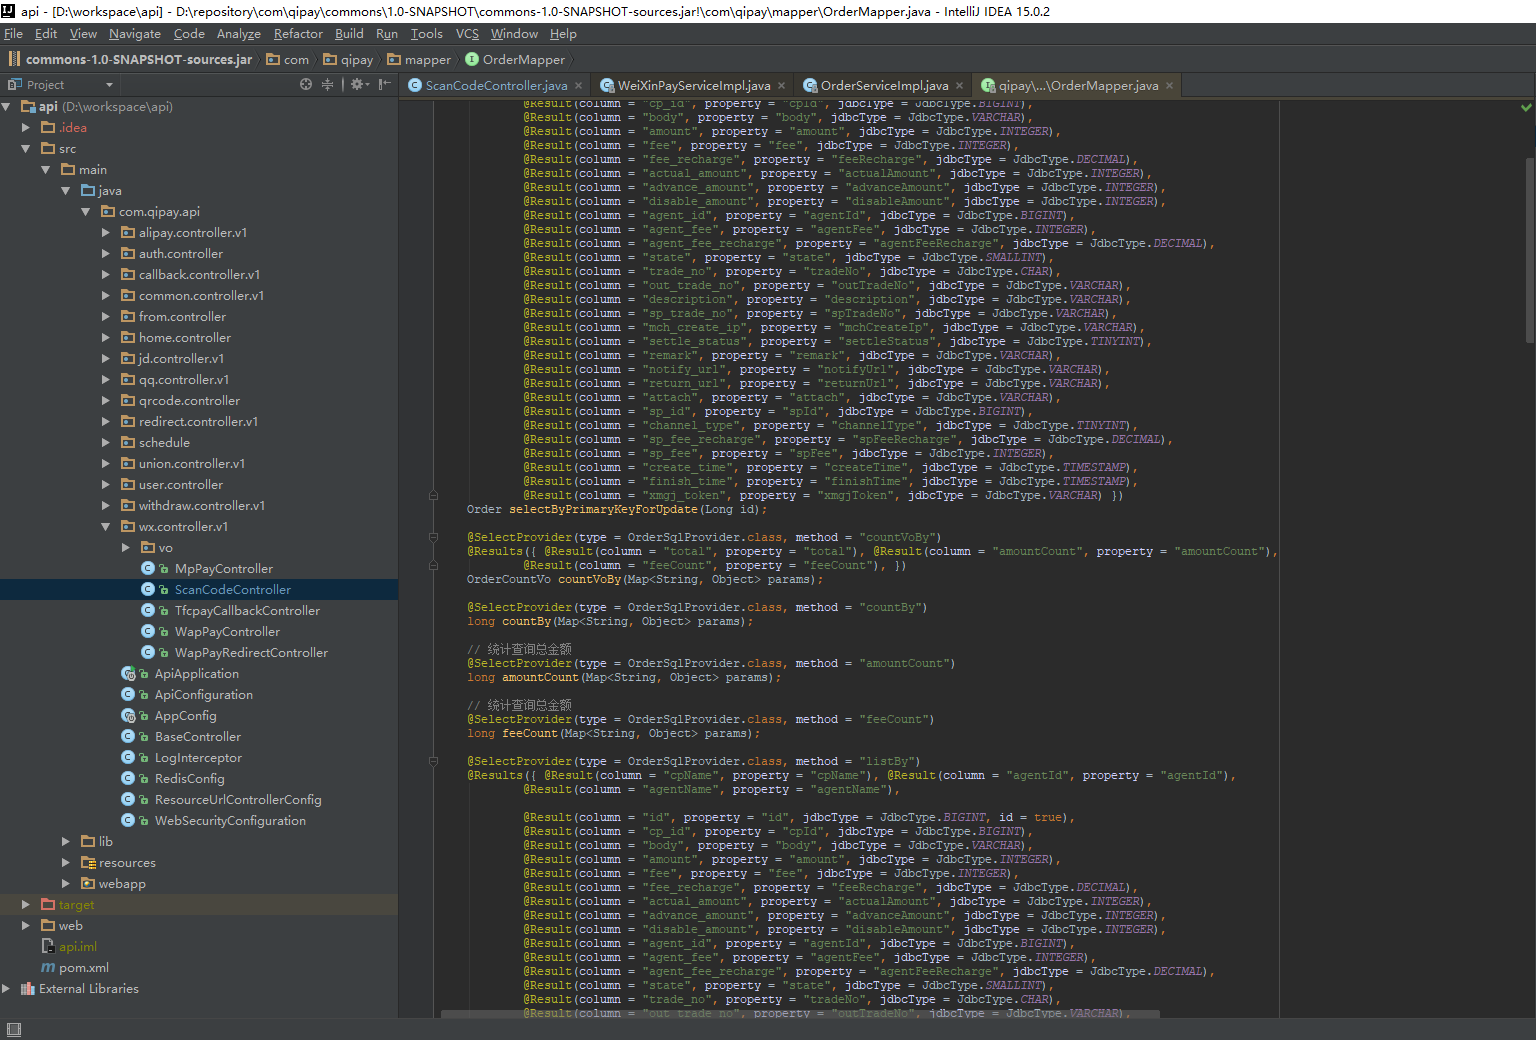Collapse the api project root
The image size is (1536, 1040).
click(x=6, y=106)
